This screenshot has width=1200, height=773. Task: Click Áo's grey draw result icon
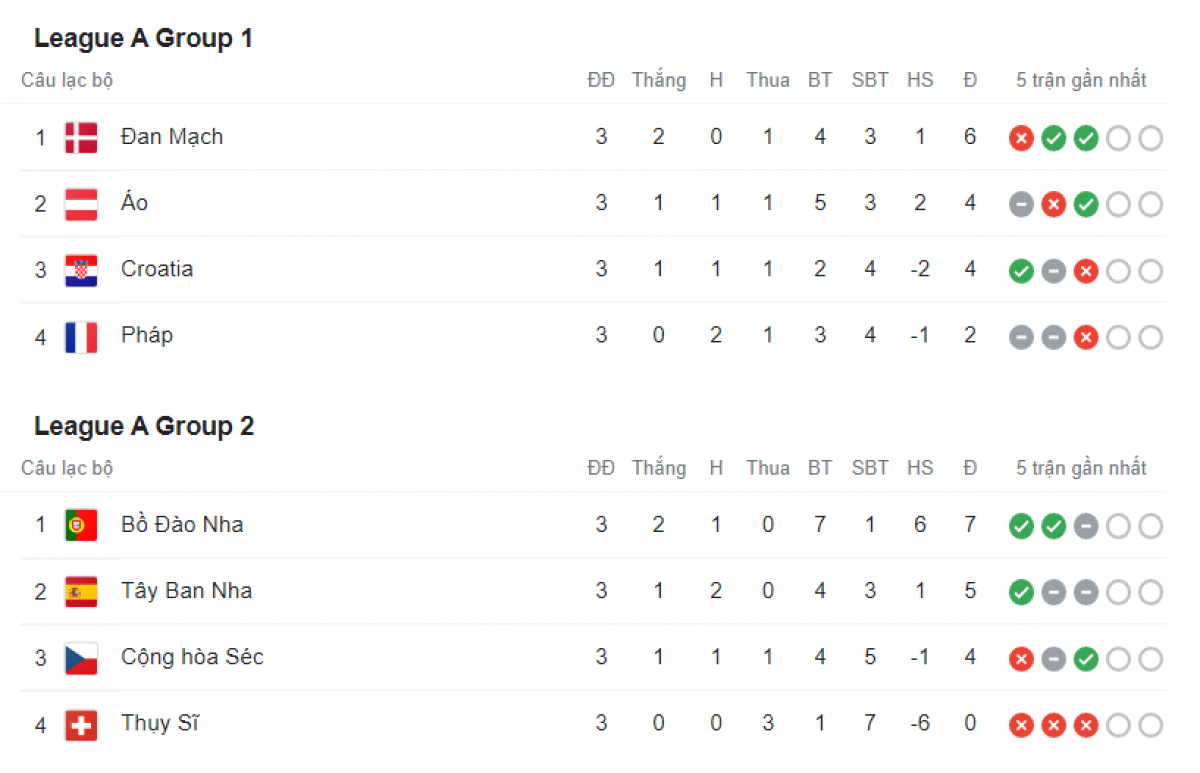pyautogui.click(x=1021, y=204)
